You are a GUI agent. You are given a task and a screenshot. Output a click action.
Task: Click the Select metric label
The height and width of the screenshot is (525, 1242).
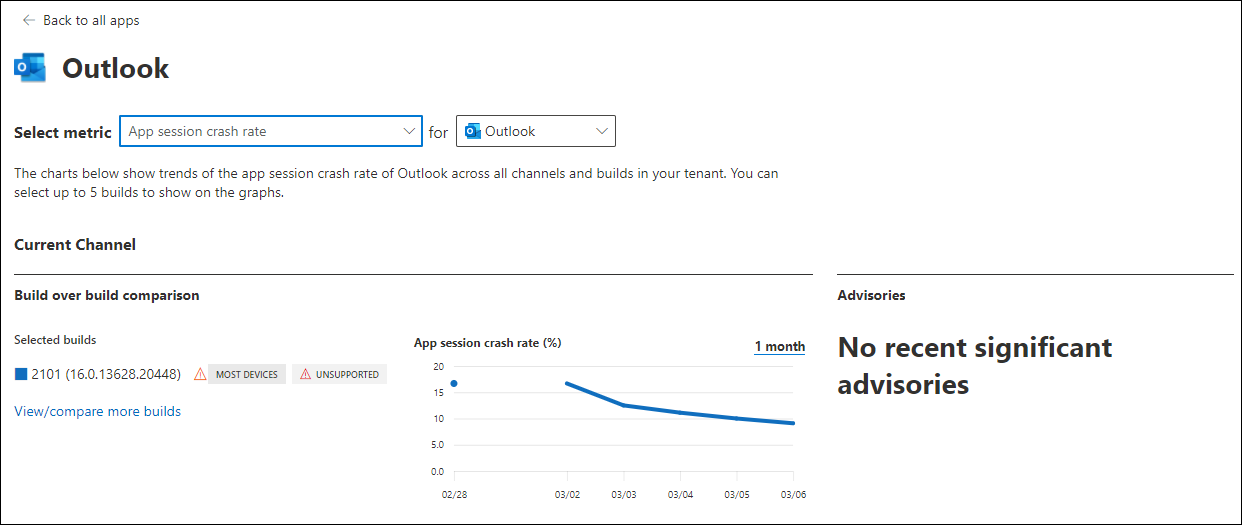tap(63, 132)
